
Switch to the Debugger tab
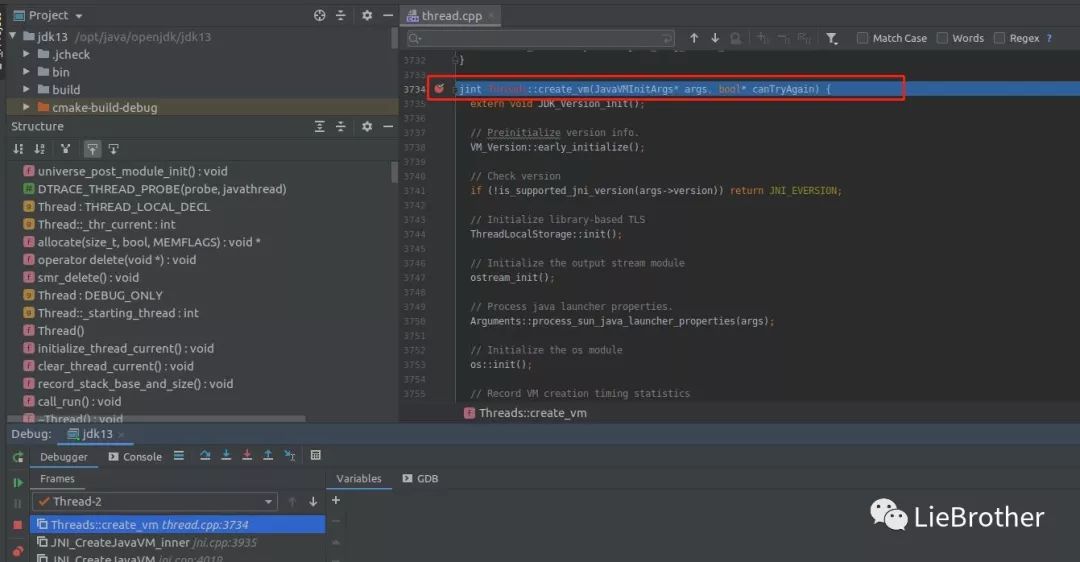click(63, 457)
